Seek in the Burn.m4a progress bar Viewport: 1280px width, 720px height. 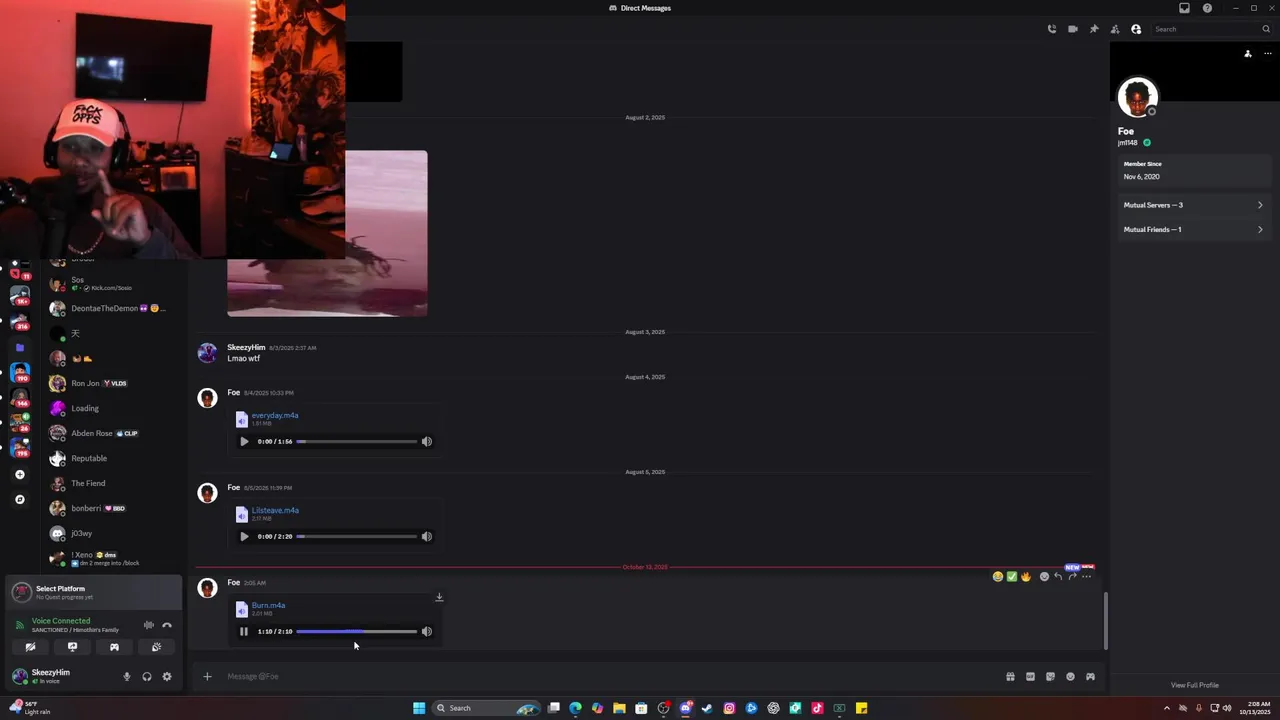point(357,632)
